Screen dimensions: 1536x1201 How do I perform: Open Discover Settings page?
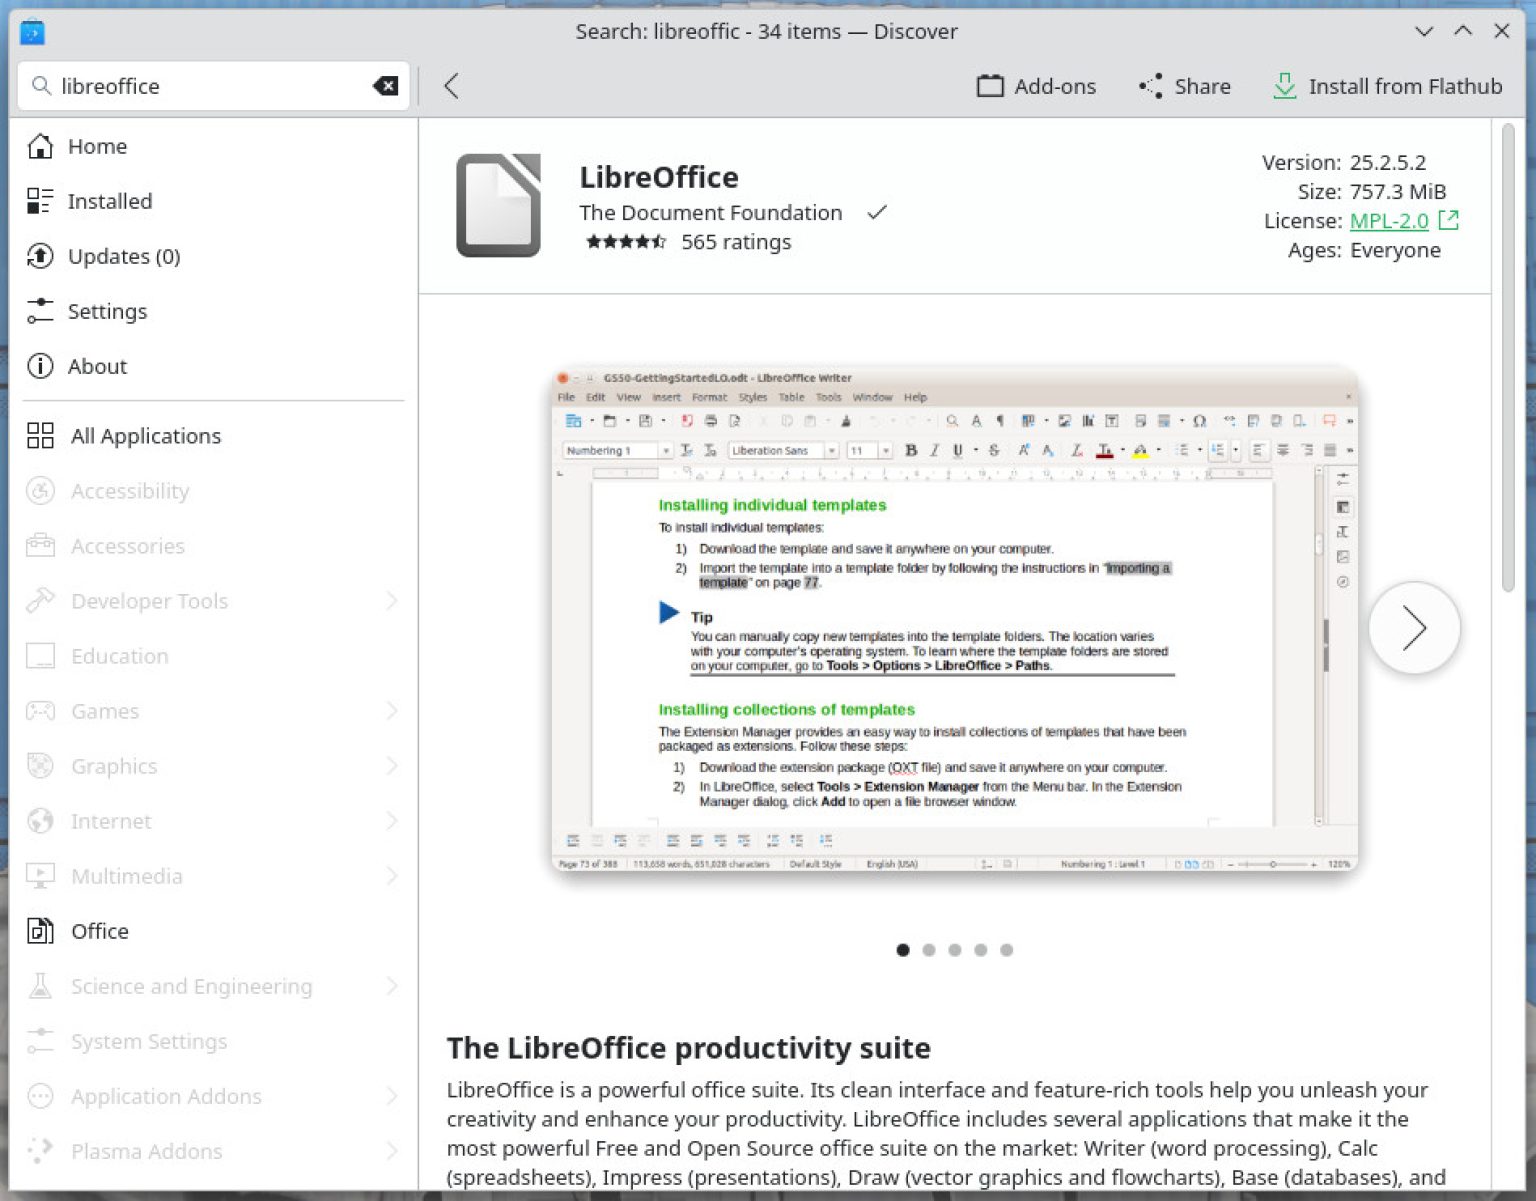pyautogui.click(x=106, y=311)
